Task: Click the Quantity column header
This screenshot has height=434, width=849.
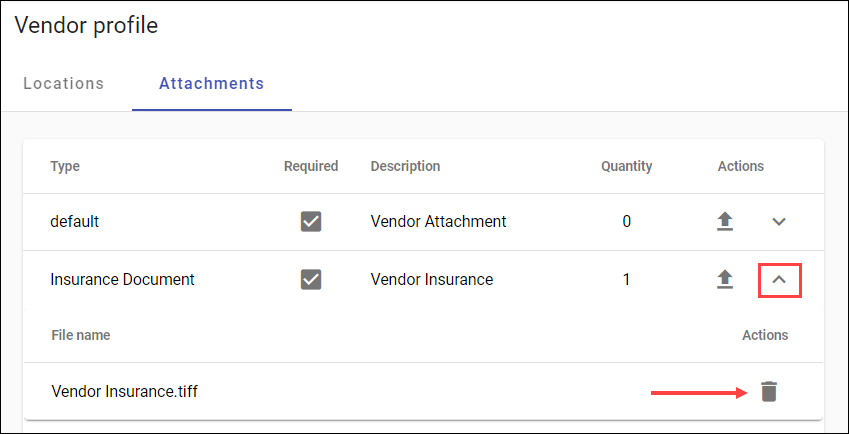Action: coord(626,166)
